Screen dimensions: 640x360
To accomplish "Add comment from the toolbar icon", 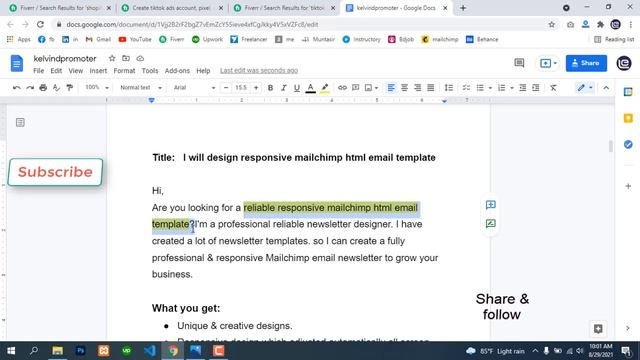I will click(x=356, y=88).
